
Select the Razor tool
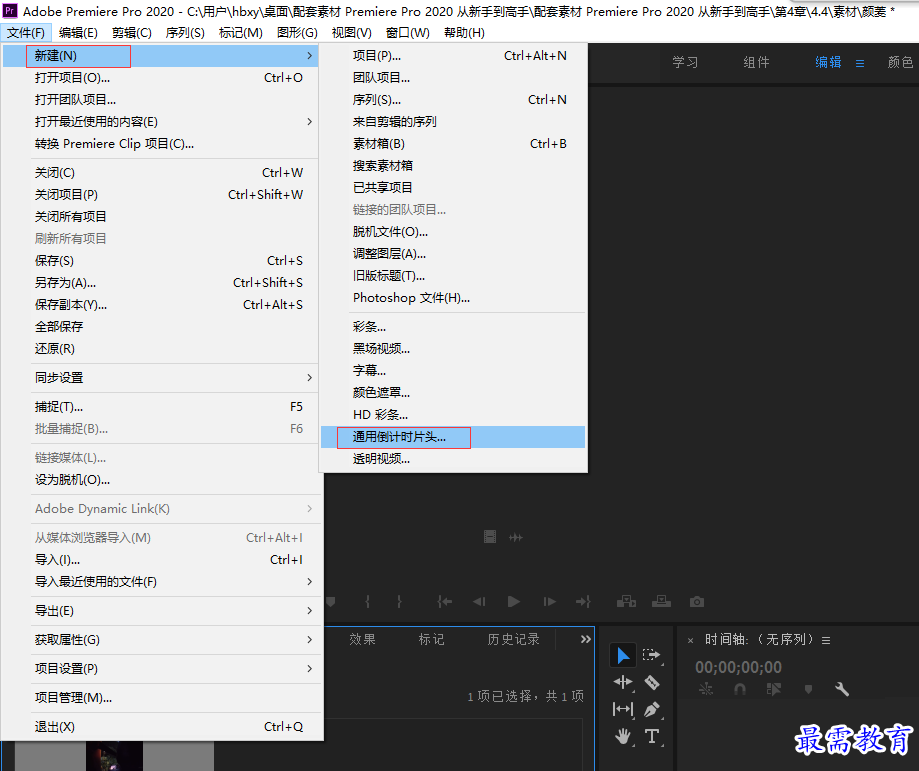coord(652,682)
